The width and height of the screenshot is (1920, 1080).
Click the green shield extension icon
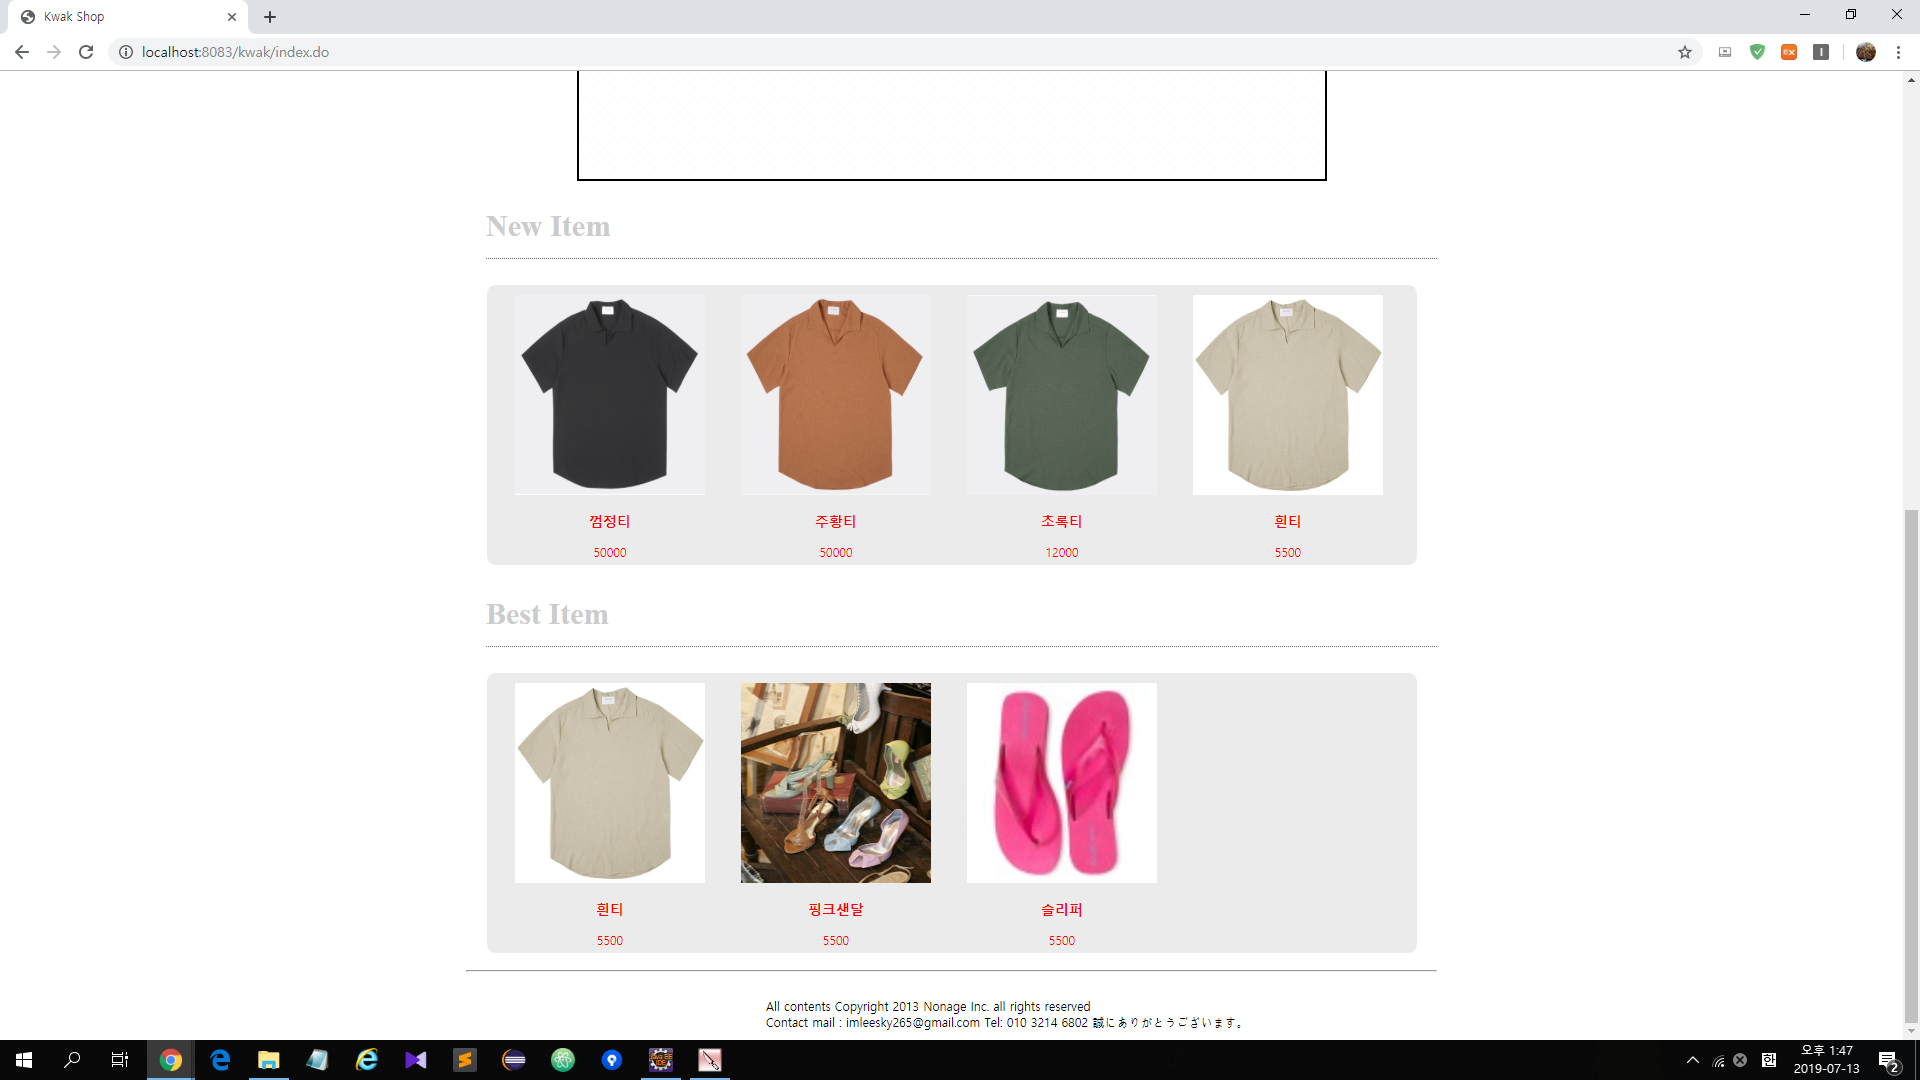1757,52
